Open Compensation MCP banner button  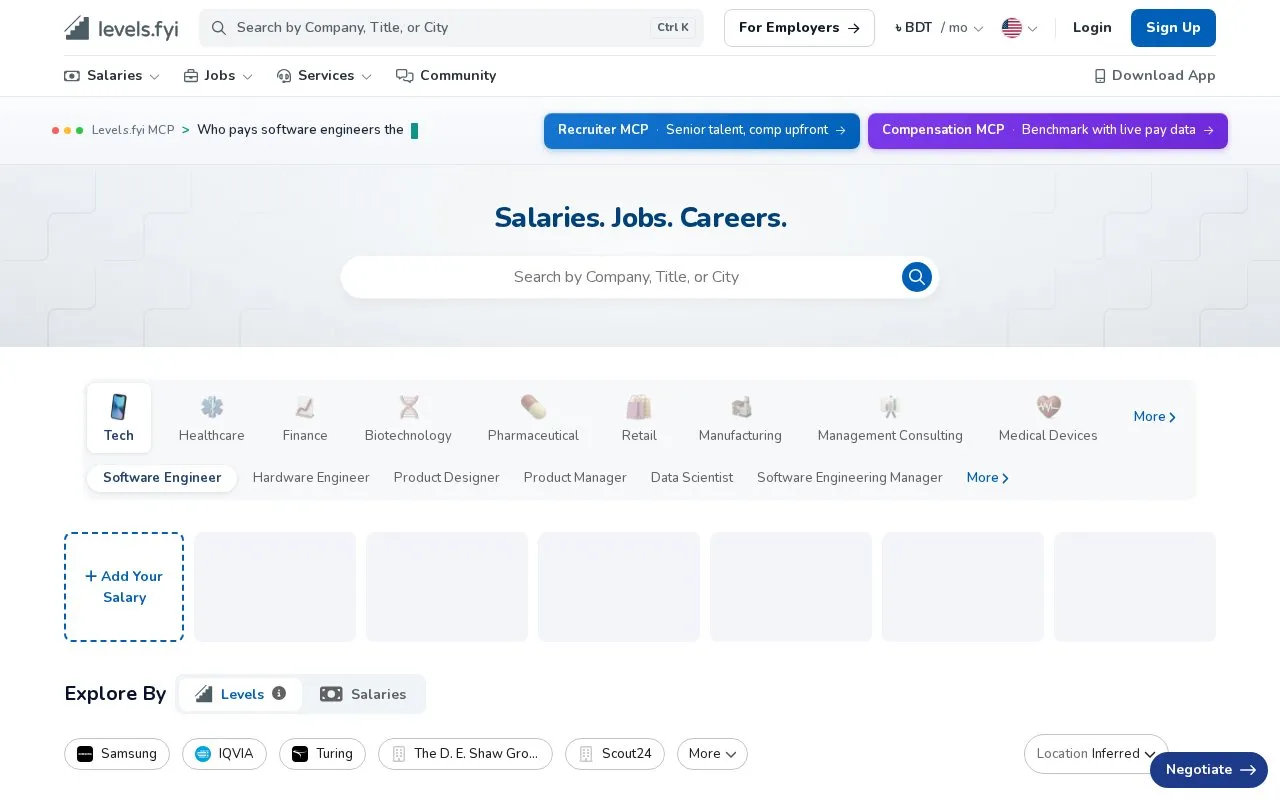(1048, 131)
